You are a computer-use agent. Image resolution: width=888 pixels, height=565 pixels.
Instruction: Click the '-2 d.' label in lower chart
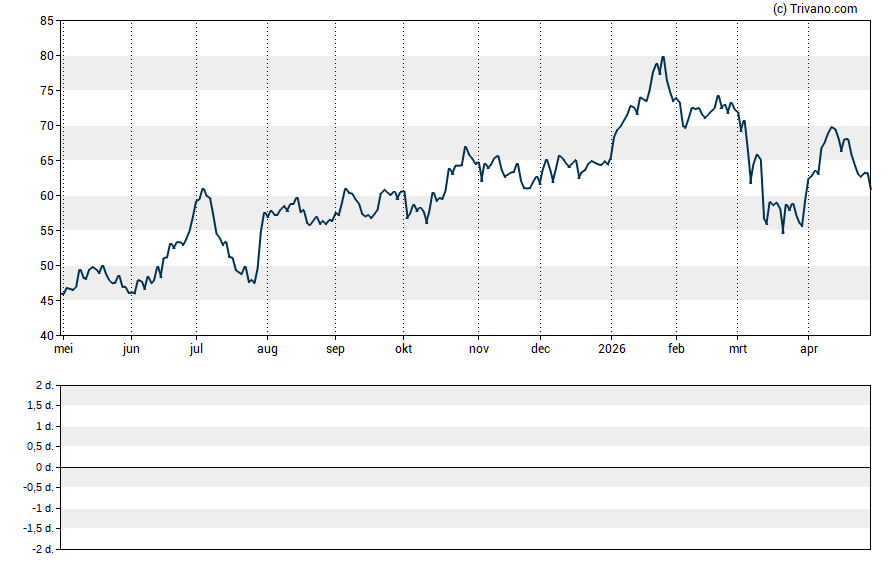point(42,549)
